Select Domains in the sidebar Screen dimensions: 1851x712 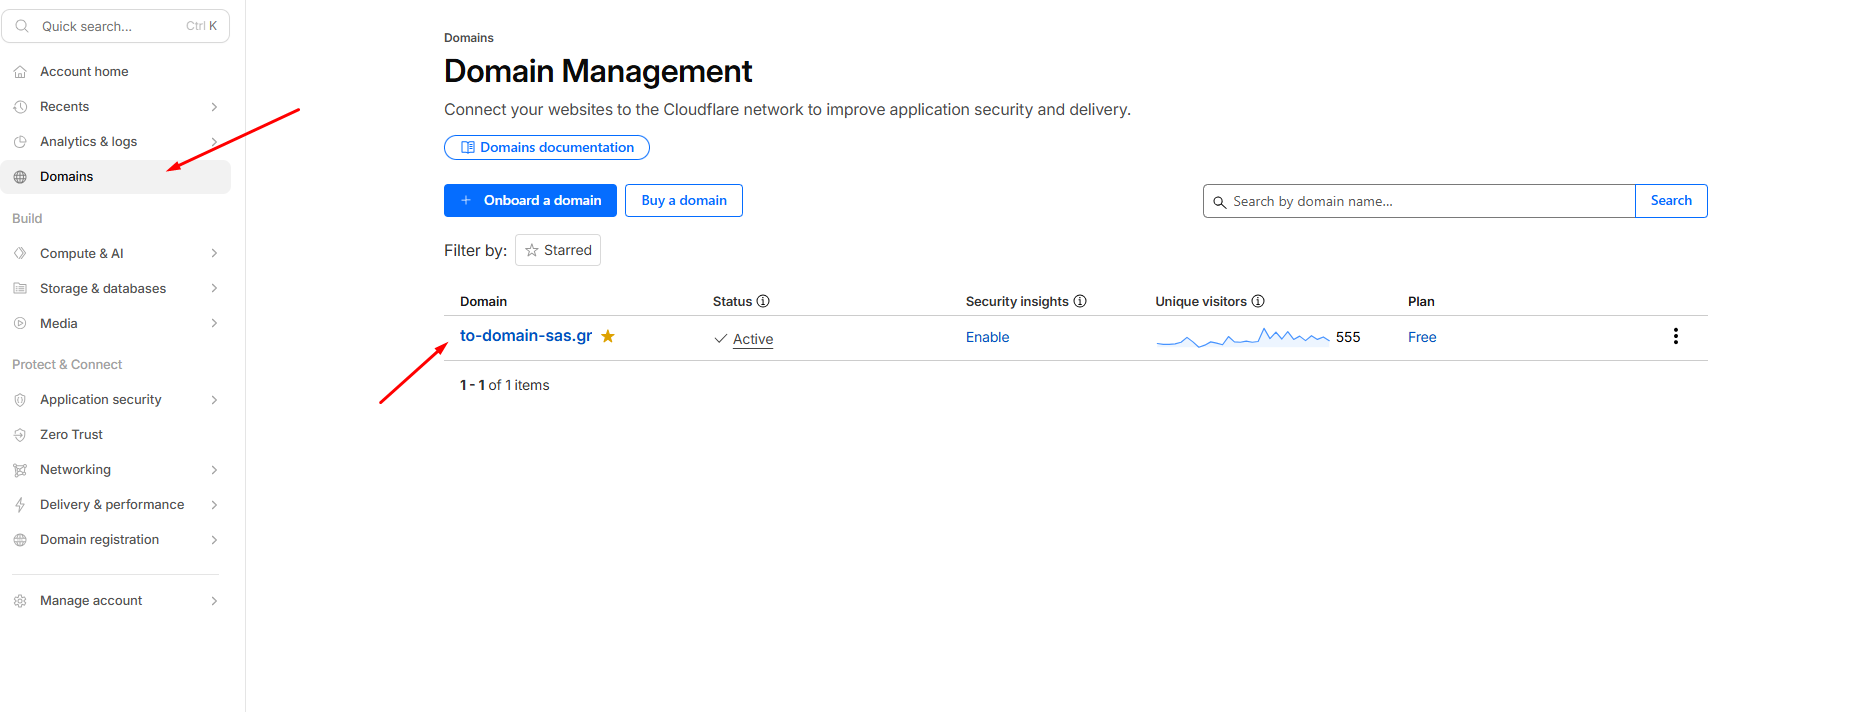67,177
